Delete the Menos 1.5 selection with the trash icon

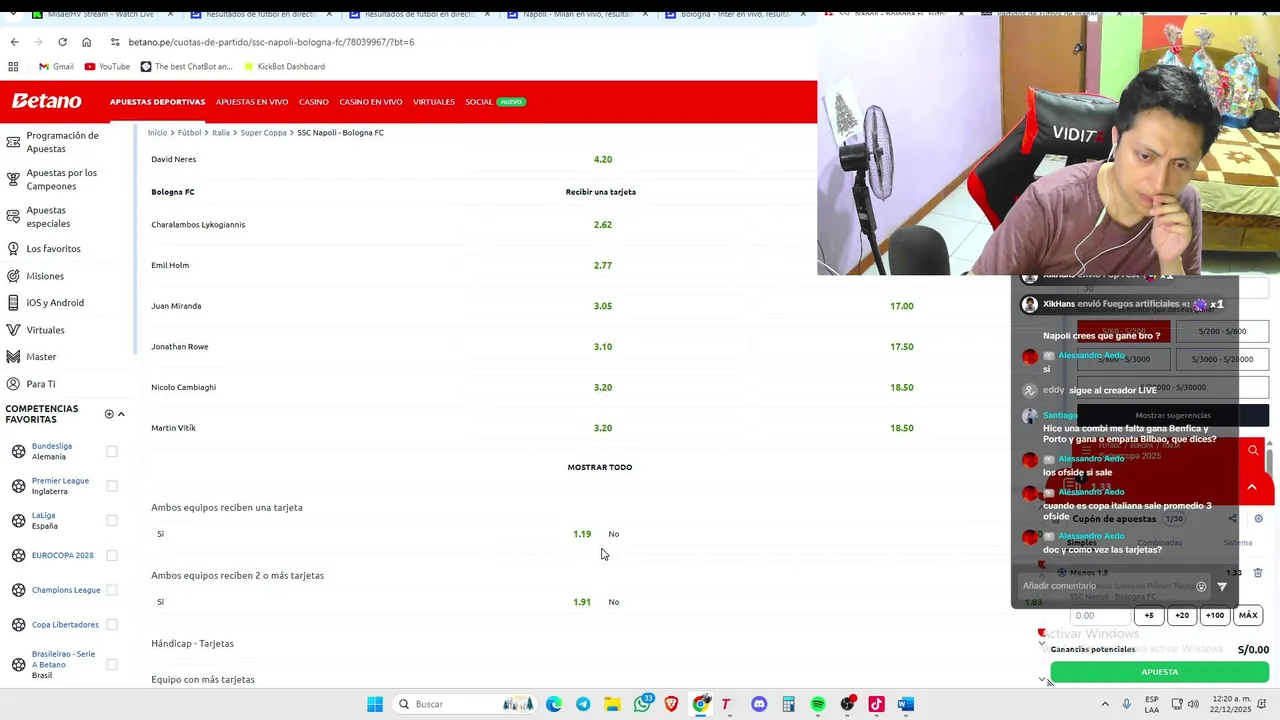[x=1258, y=573]
